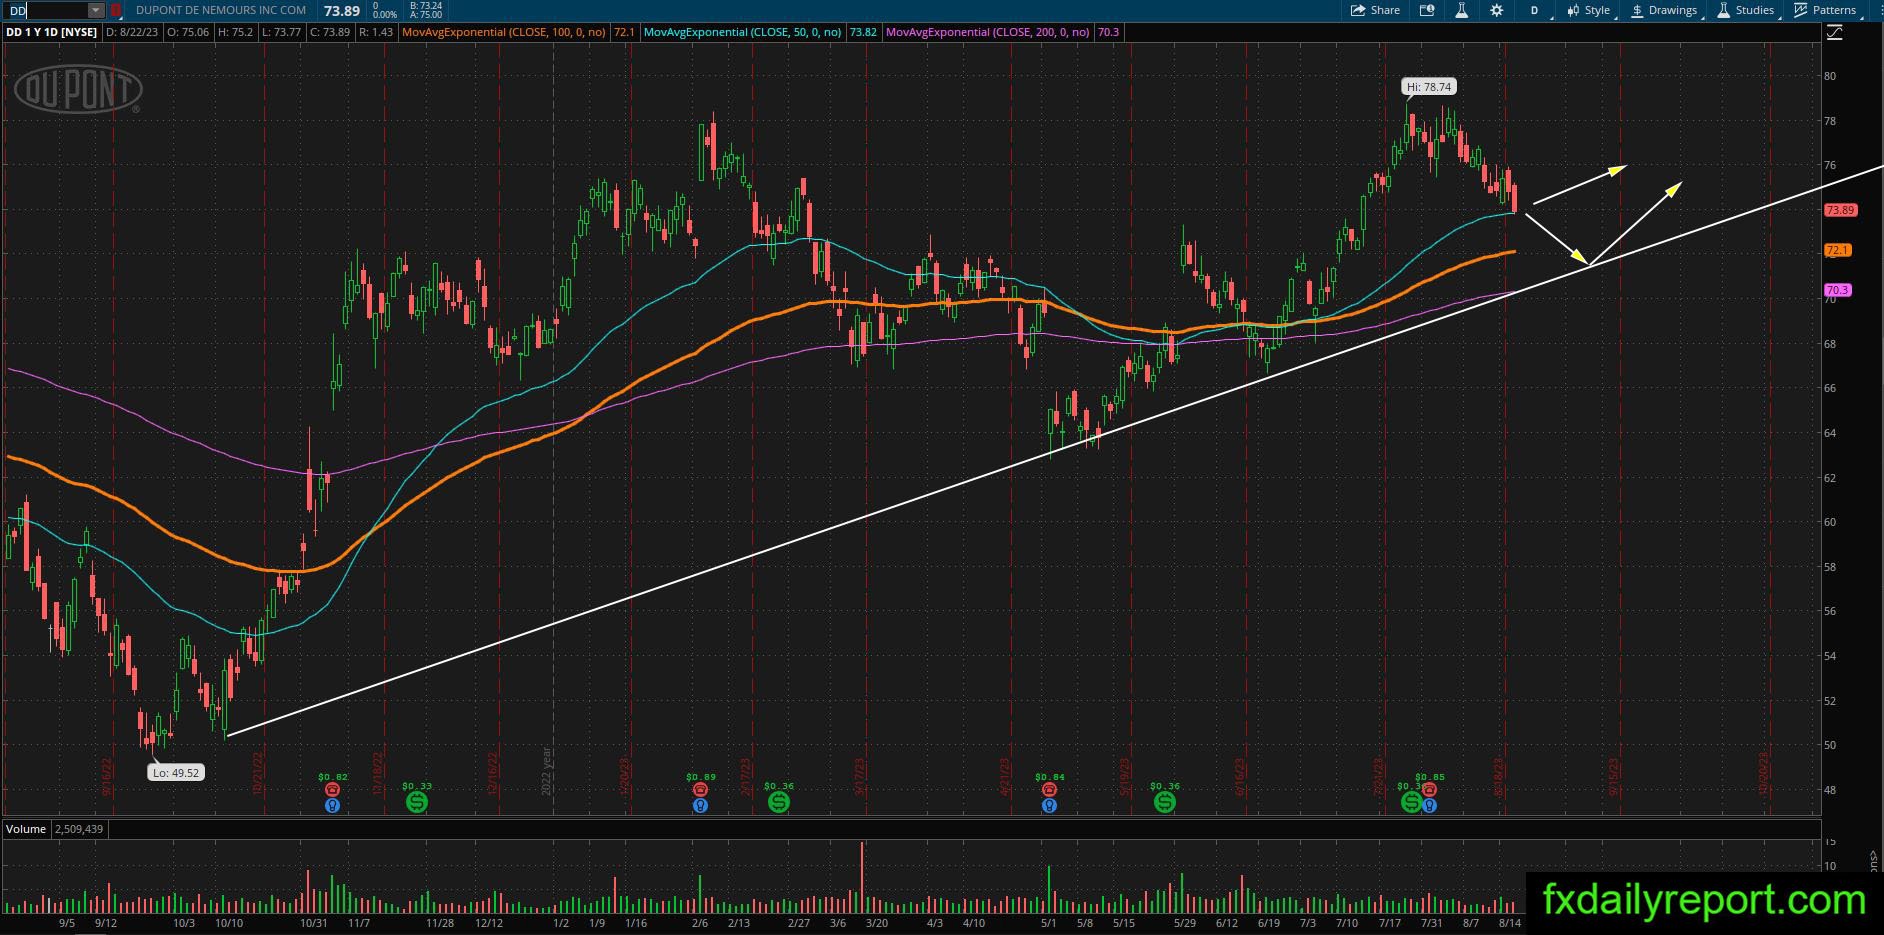The height and width of the screenshot is (935, 1884).
Task: Click the February $0.36 dividend icon
Action: 779,801
